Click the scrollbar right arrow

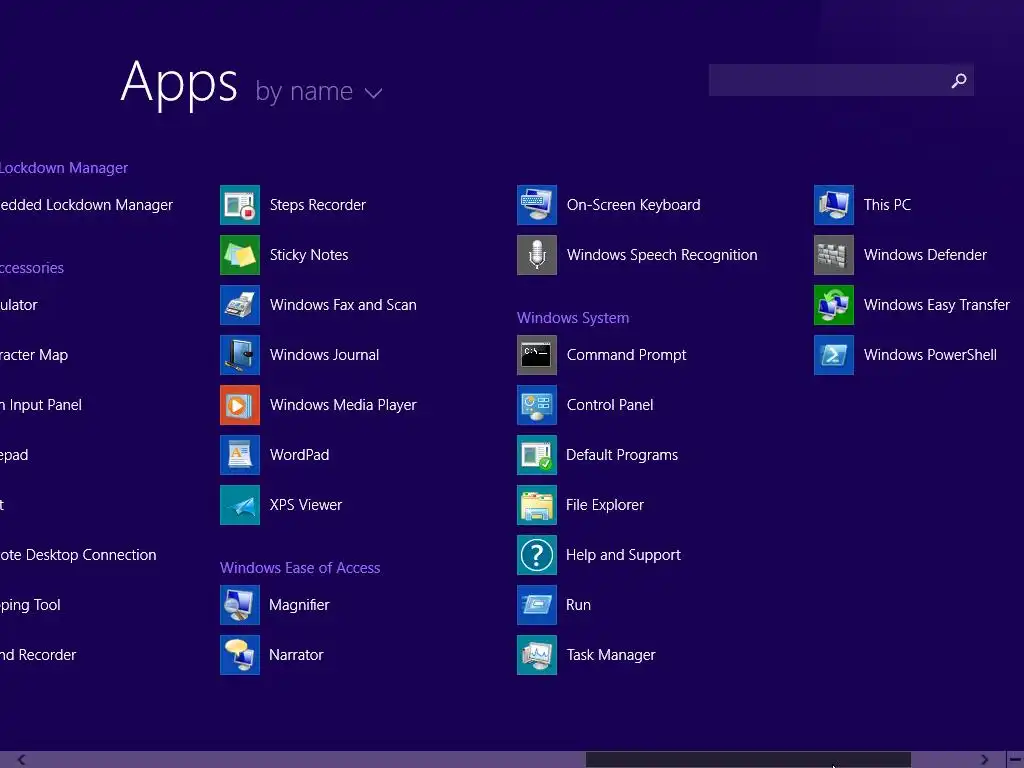[x=985, y=760]
